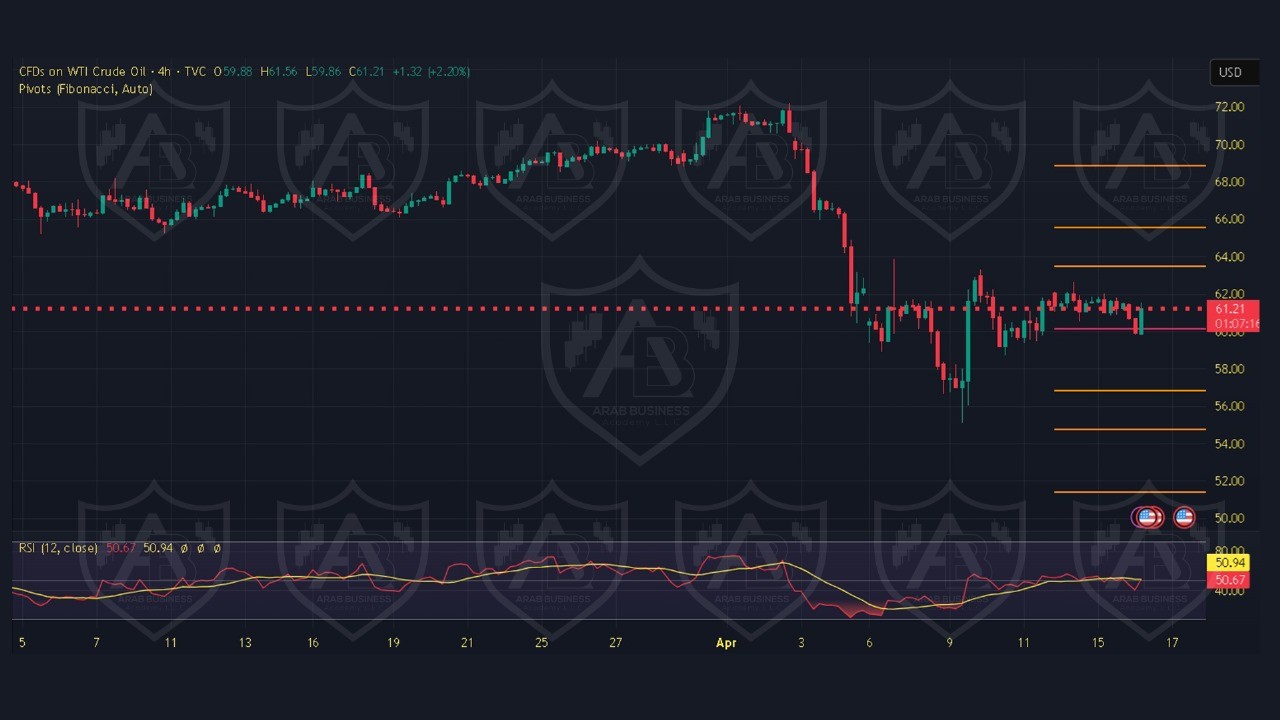Click the 19 date label on the time axis
Image resolution: width=1280 pixels, height=720 pixels.
(393, 643)
